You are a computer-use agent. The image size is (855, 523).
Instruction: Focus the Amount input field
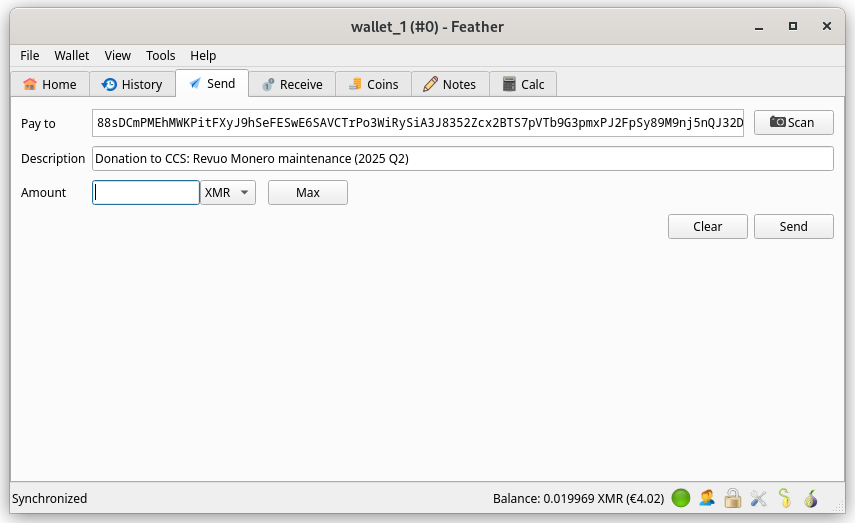(146, 193)
